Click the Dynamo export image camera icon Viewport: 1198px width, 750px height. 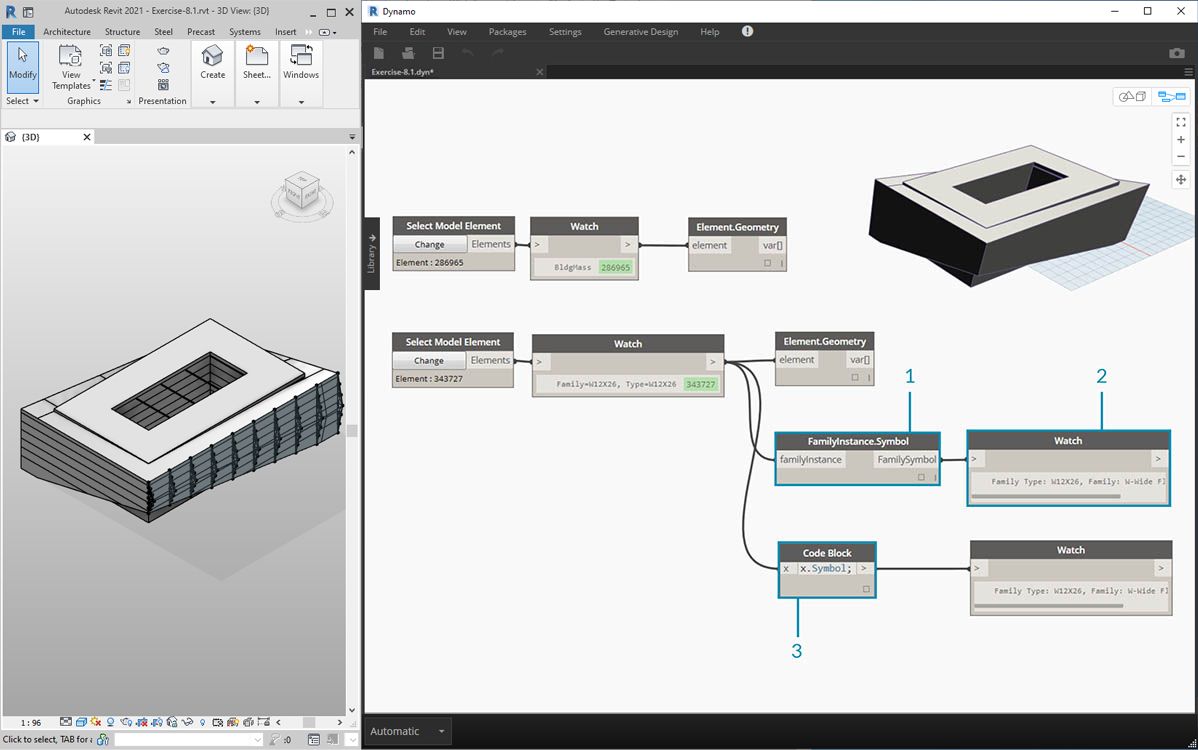pos(1177,53)
